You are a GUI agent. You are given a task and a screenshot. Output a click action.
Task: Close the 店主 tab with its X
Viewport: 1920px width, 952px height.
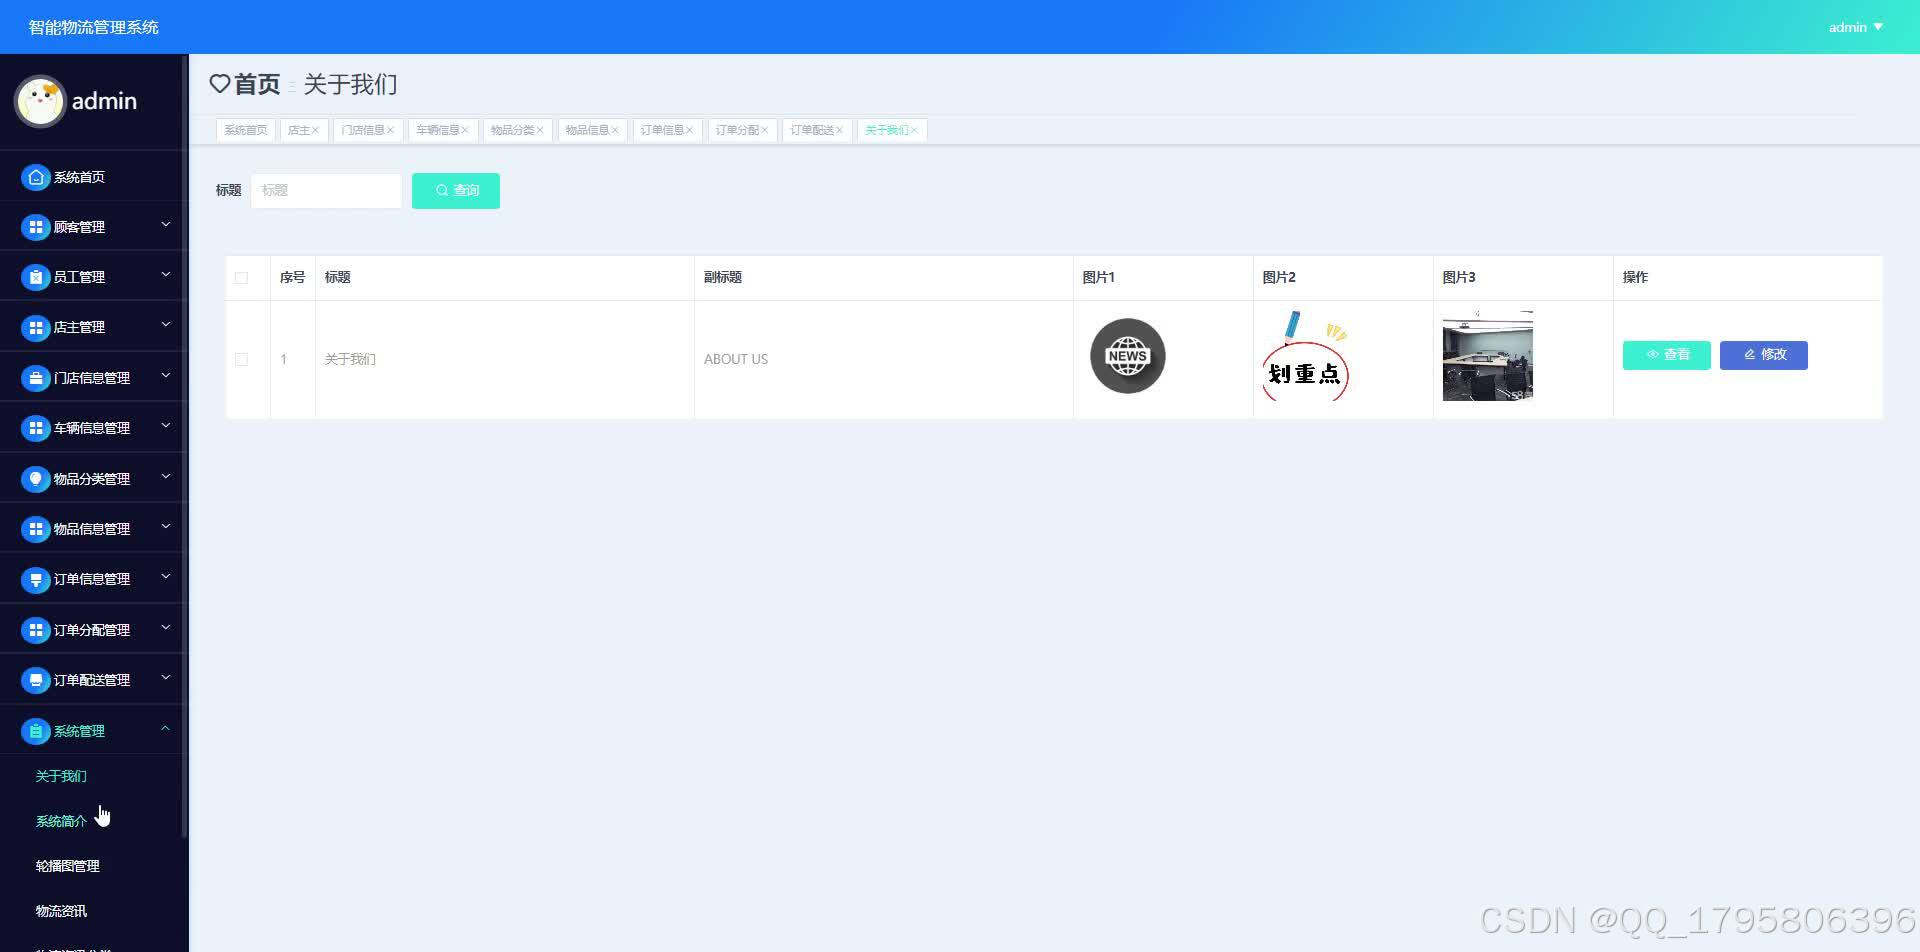pos(315,130)
